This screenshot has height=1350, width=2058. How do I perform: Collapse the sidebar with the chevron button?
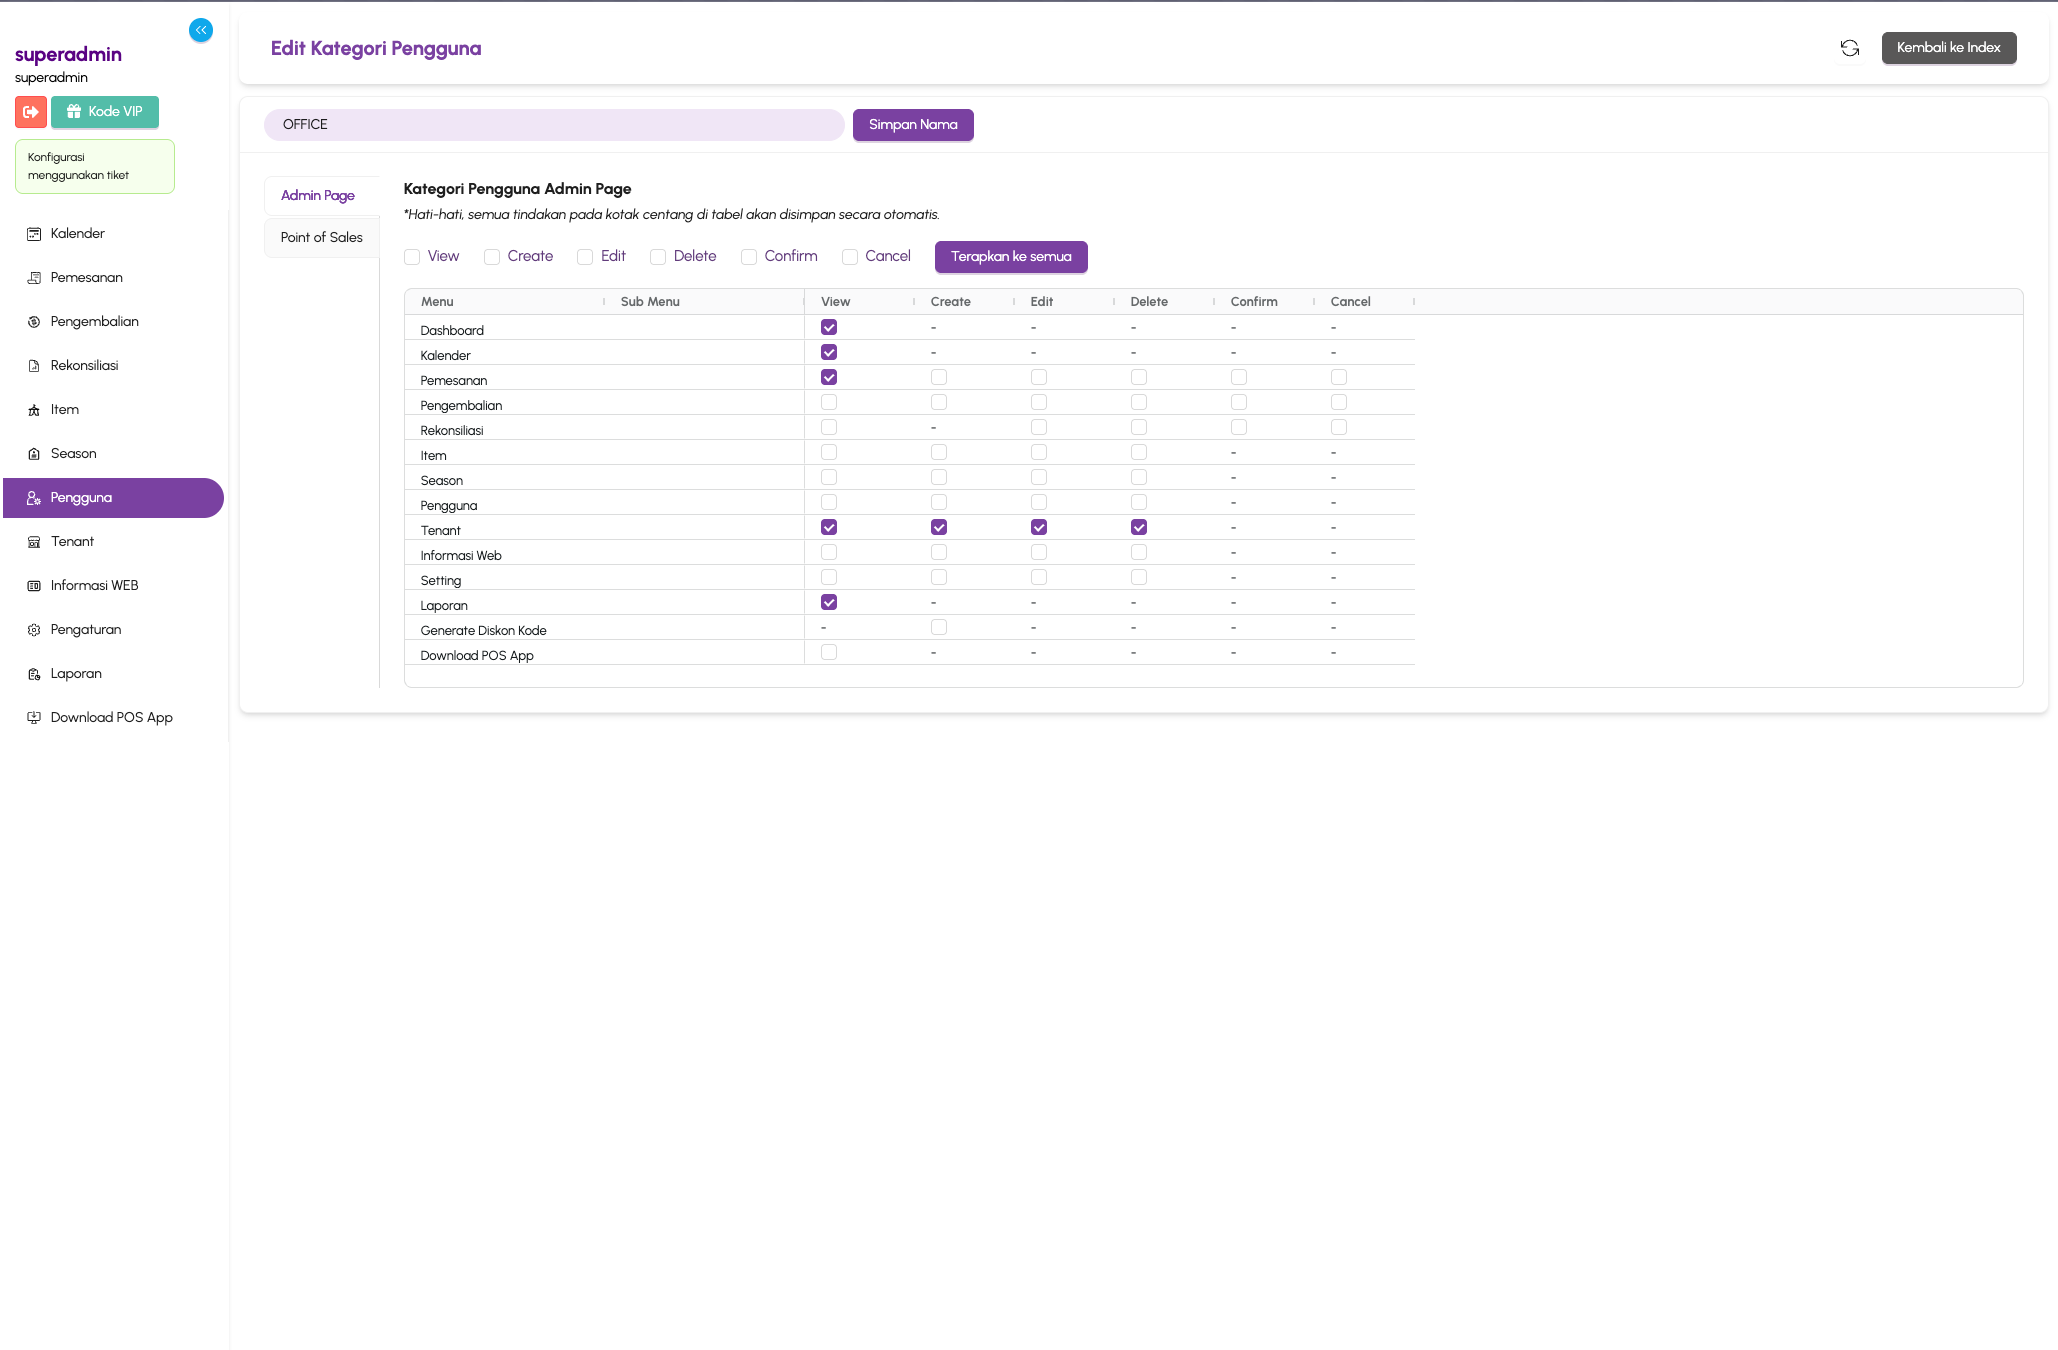pyautogui.click(x=201, y=30)
